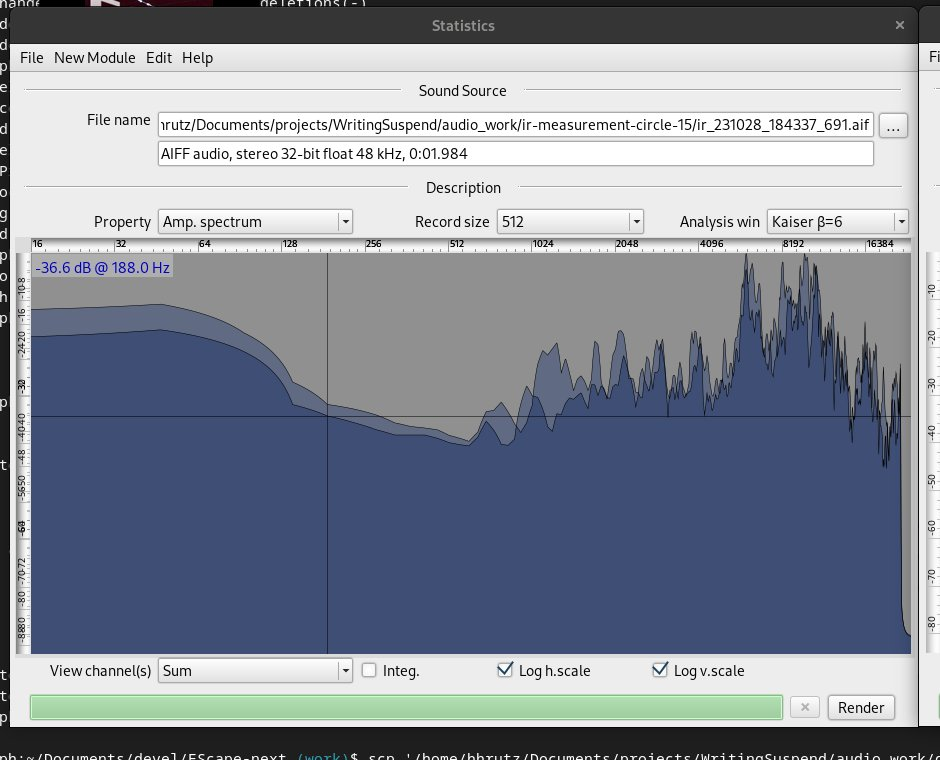This screenshot has height=760, width=940.
Task: Open the New Module menu
Action: [x=94, y=58]
